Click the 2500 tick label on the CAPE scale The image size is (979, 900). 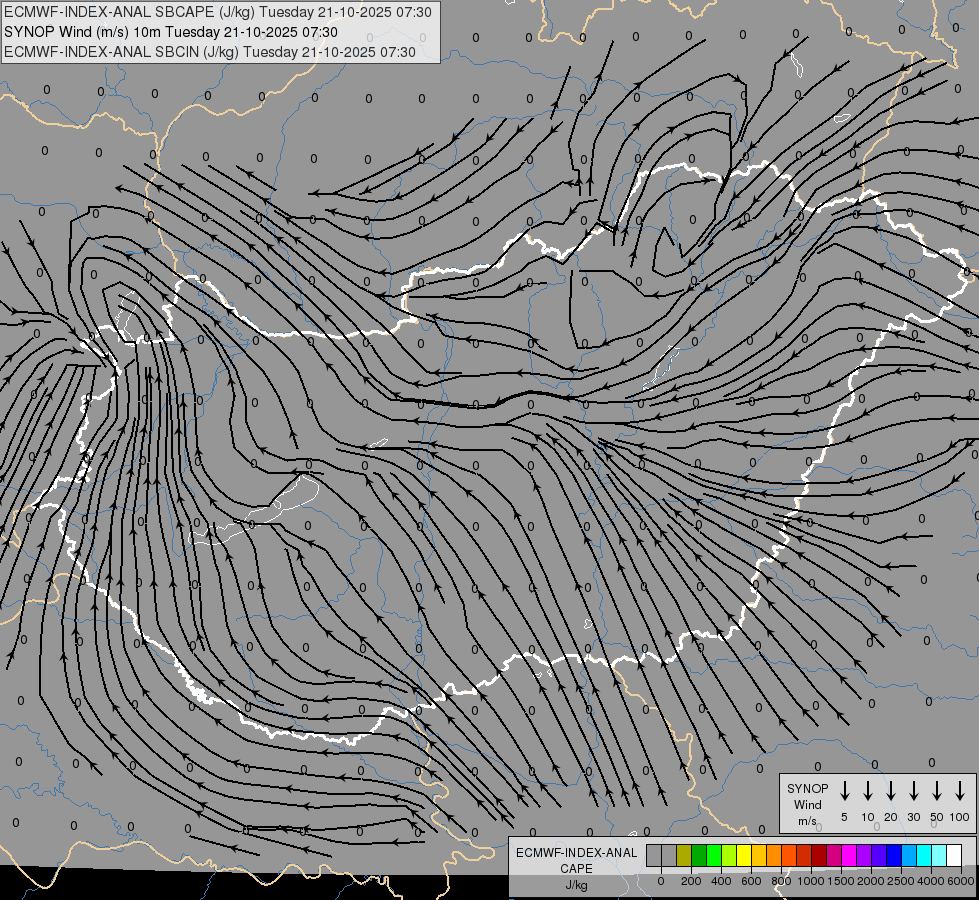901,881
